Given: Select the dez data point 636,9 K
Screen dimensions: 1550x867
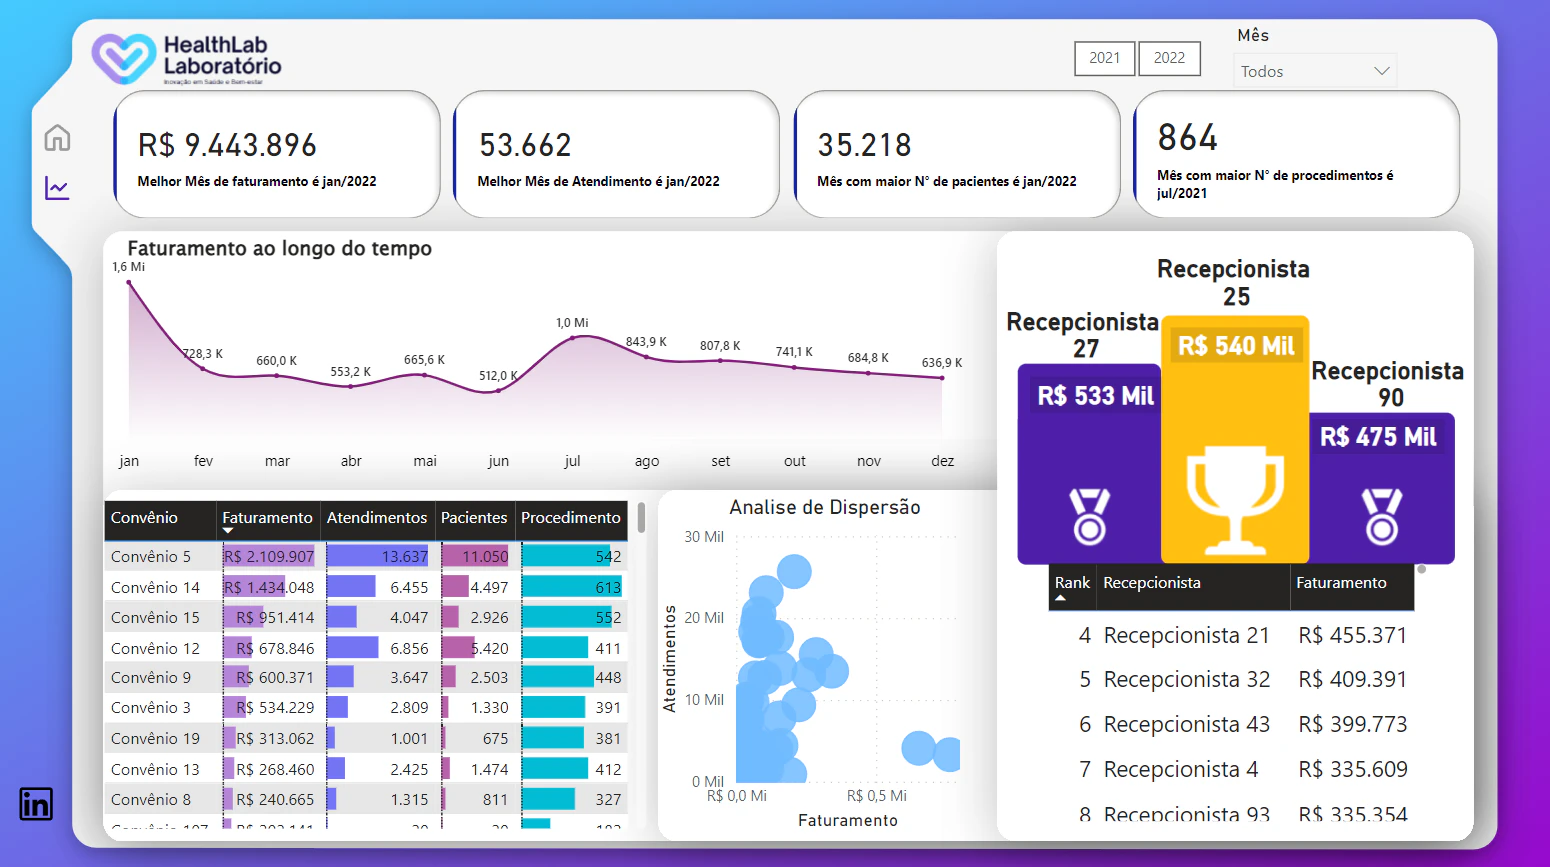Looking at the screenshot, I should [x=942, y=378].
